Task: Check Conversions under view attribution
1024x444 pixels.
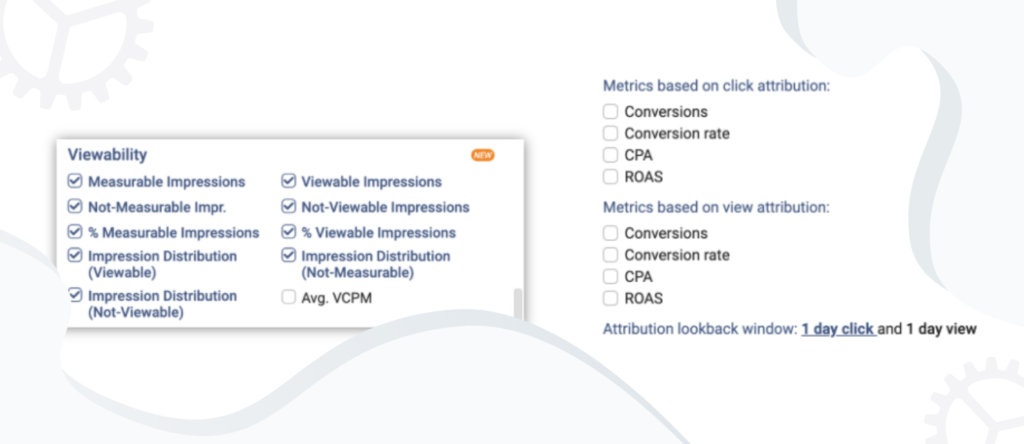Action: [x=610, y=233]
